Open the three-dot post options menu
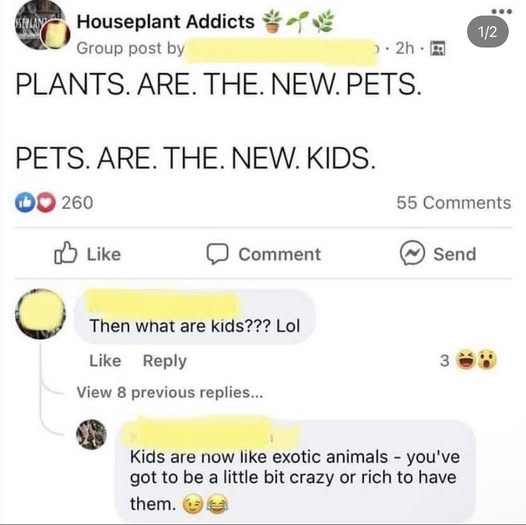 click(501, 11)
